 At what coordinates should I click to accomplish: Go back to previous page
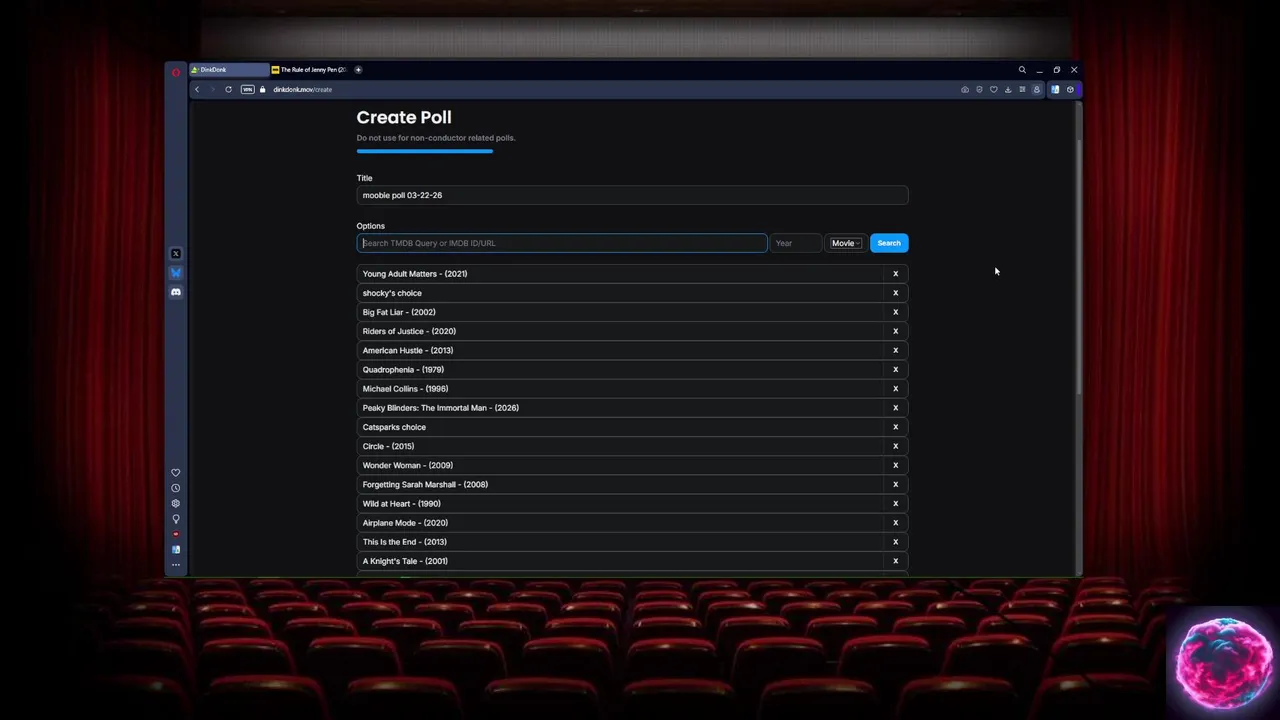[197, 90]
